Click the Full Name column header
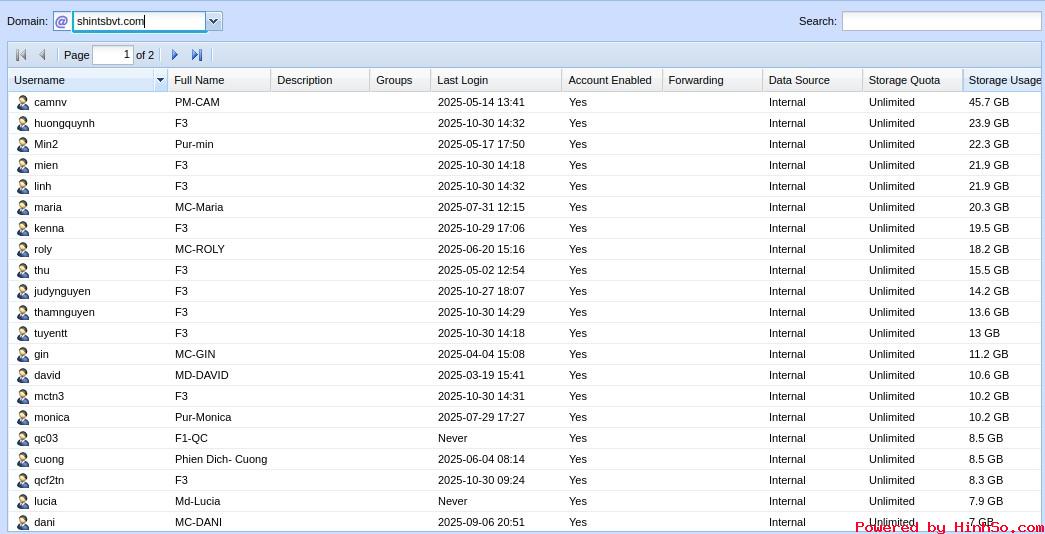1045x534 pixels. tap(218, 80)
